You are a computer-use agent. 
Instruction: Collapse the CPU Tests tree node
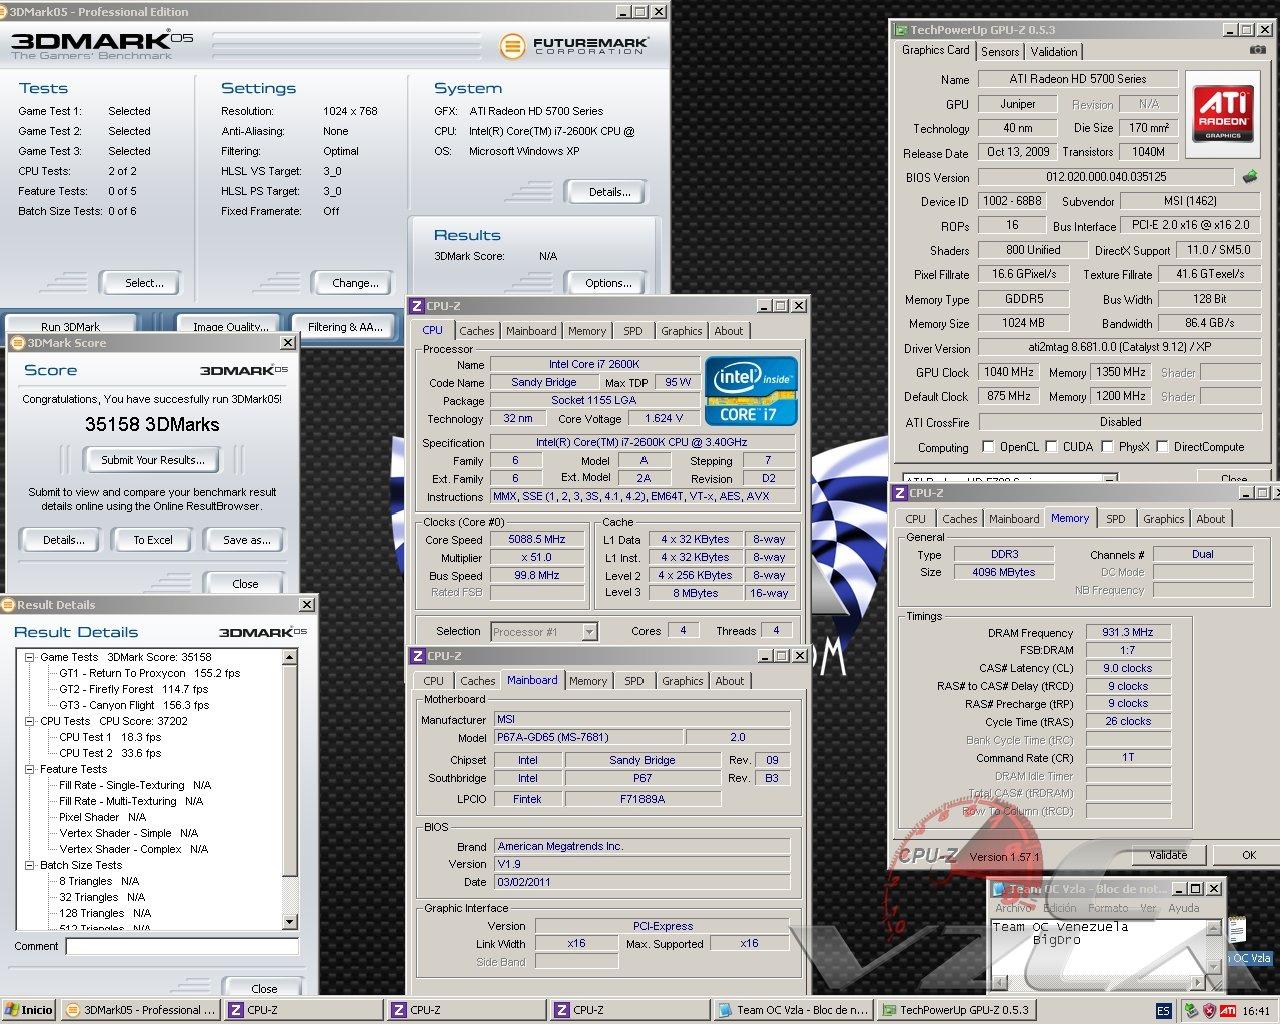tap(30, 721)
